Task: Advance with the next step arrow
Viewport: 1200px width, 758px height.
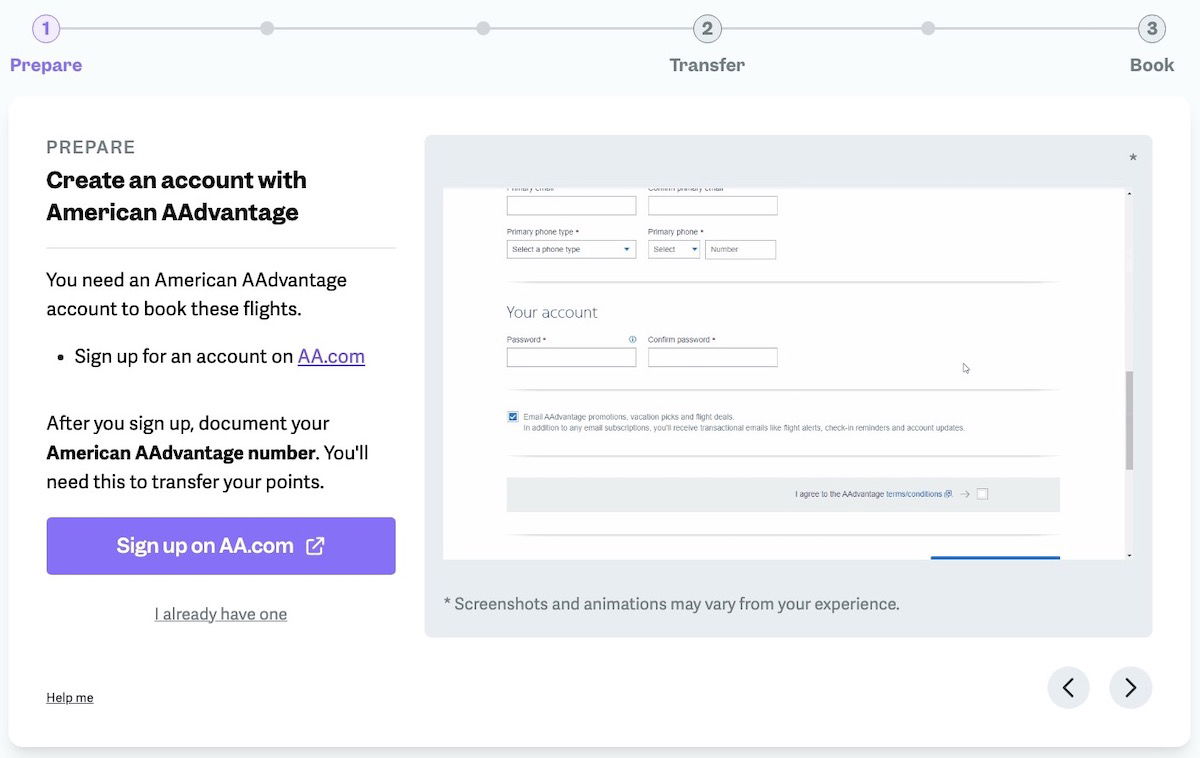Action: pos(1130,687)
